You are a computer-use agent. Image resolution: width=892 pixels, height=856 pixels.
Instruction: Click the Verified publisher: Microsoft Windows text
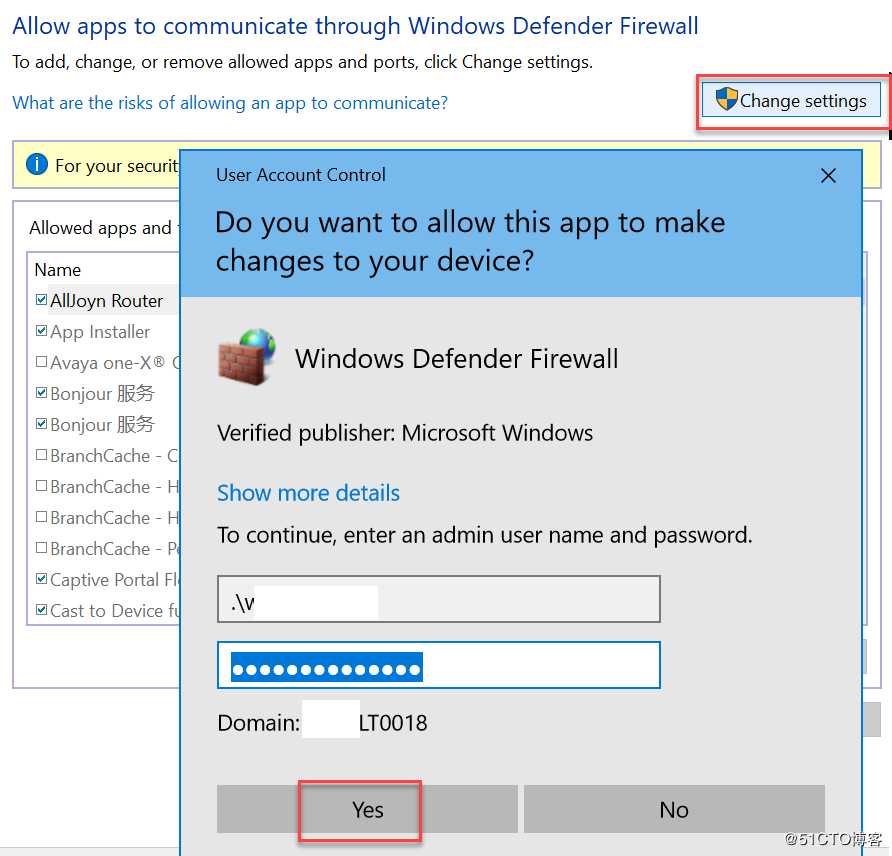(x=405, y=433)
